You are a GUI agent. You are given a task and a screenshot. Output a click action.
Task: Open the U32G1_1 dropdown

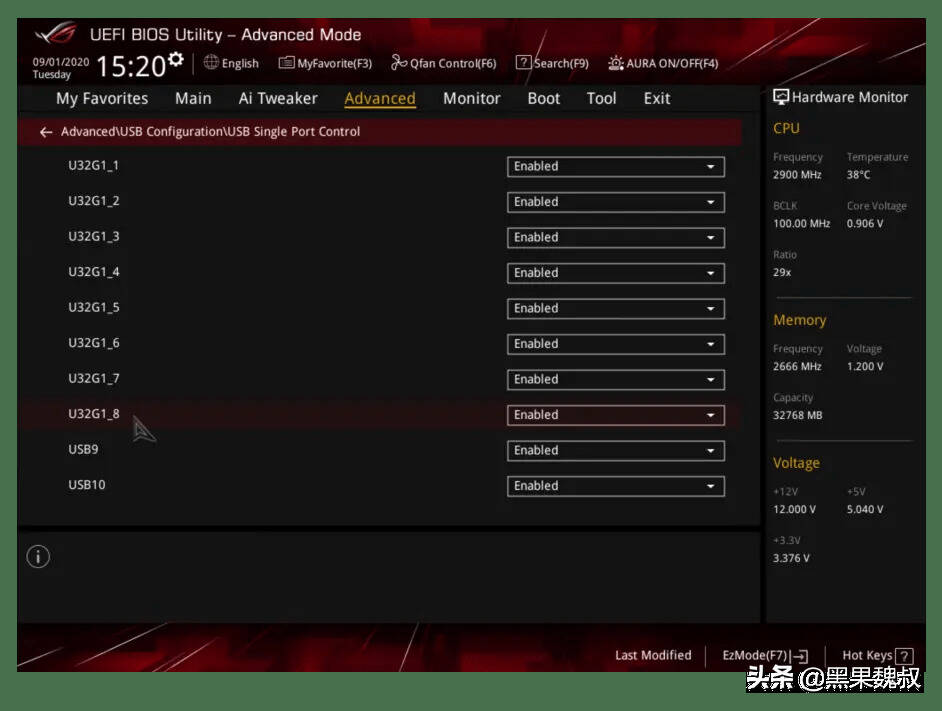click(616, 166)
